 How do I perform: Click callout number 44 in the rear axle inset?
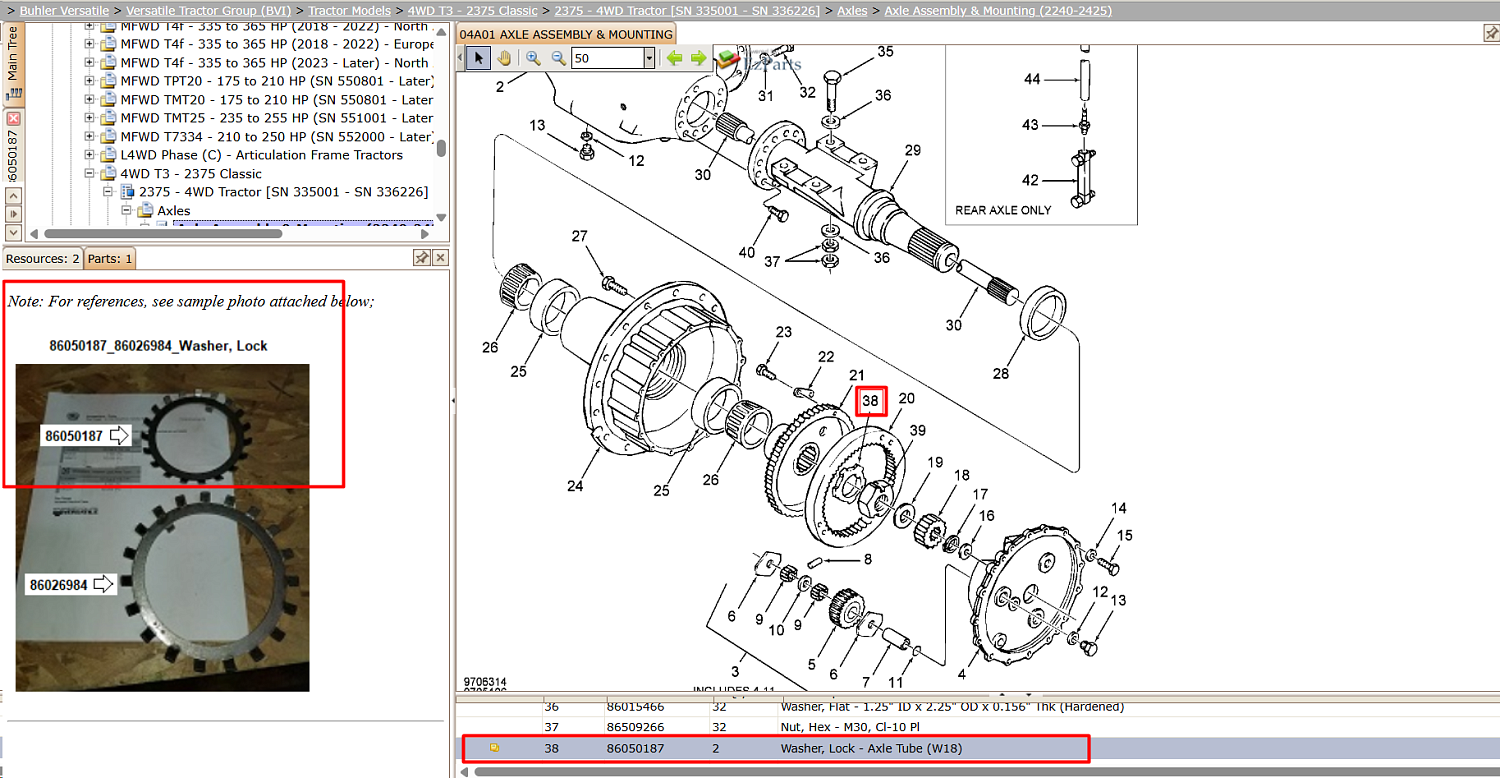click(x=1032, y=79)
